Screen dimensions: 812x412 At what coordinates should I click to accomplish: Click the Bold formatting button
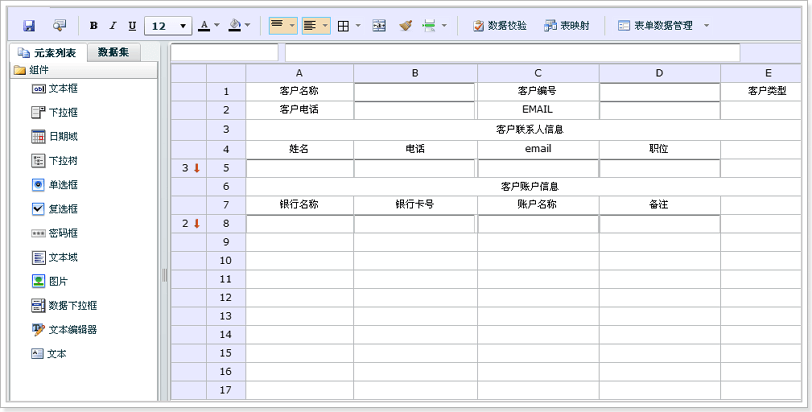tap(94, 26)
